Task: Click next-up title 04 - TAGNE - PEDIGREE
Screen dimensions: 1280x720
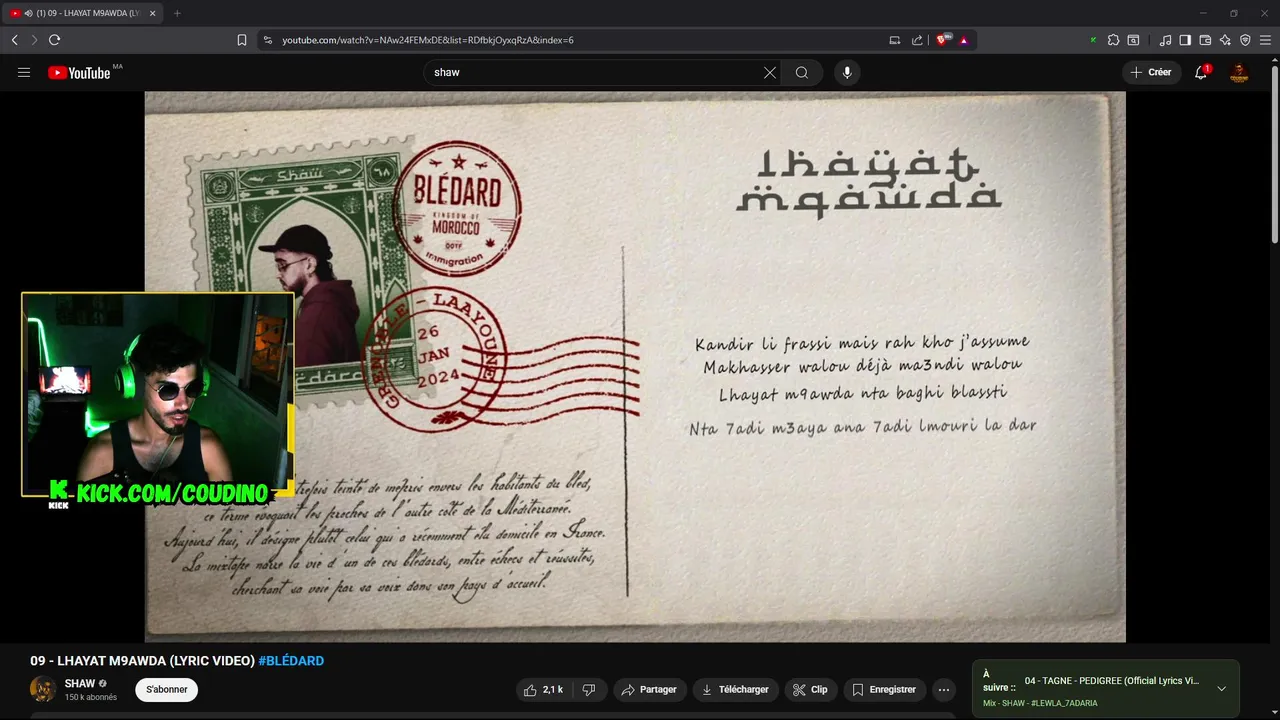Action: (1111, 681)
